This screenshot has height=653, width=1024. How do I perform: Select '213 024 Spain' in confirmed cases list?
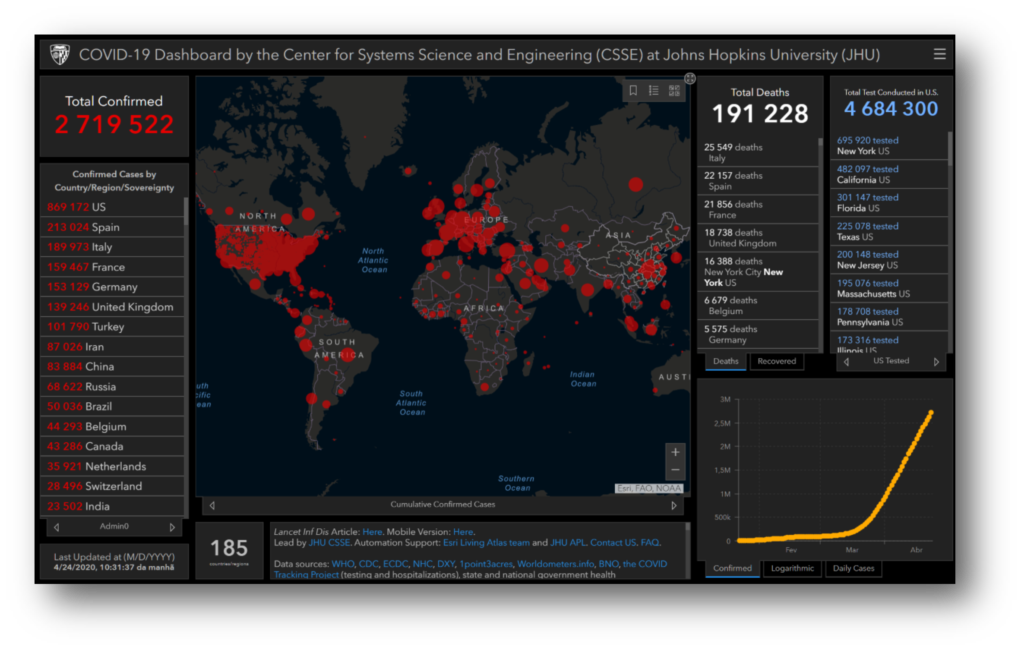(112, 227)
